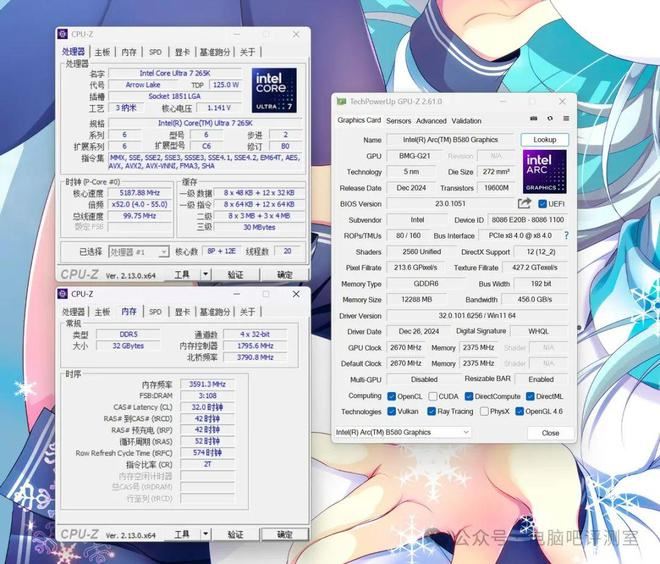
Task: Click the 32.0 CAS latency value
Action: click(x=207, y=407)
